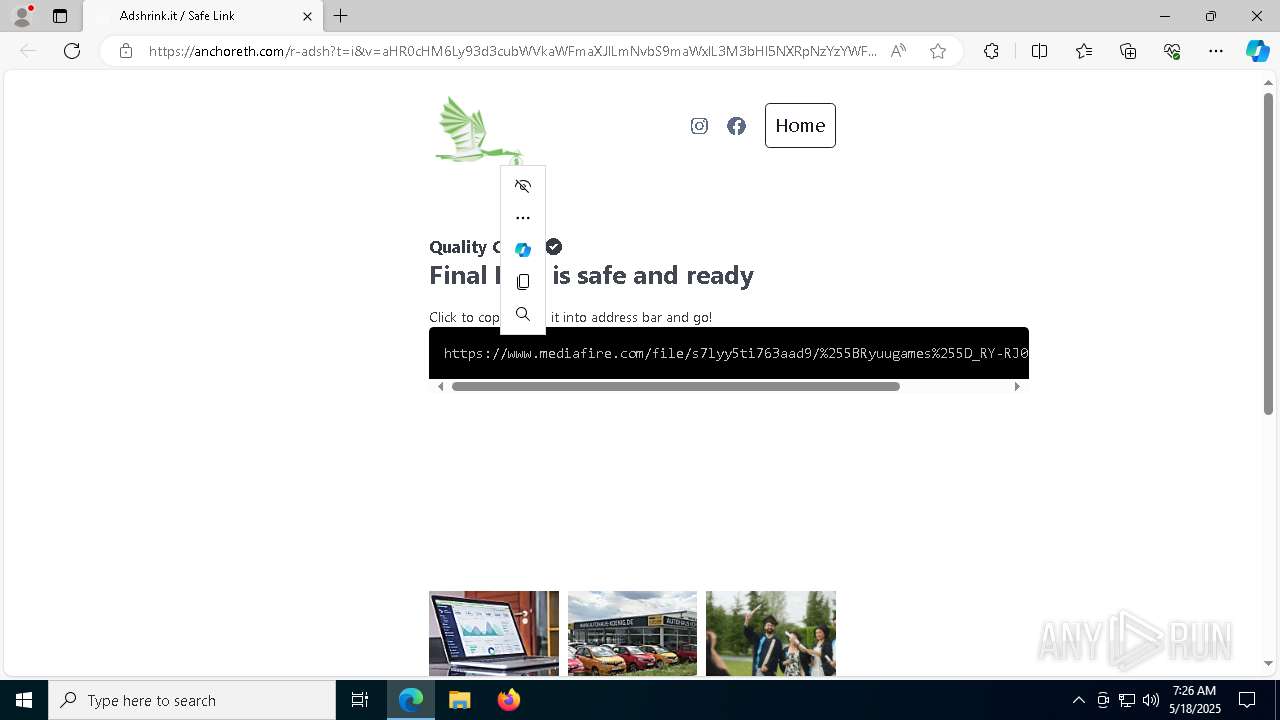Open the notification center
The image size is (1280, 720).
[1247, 700]
